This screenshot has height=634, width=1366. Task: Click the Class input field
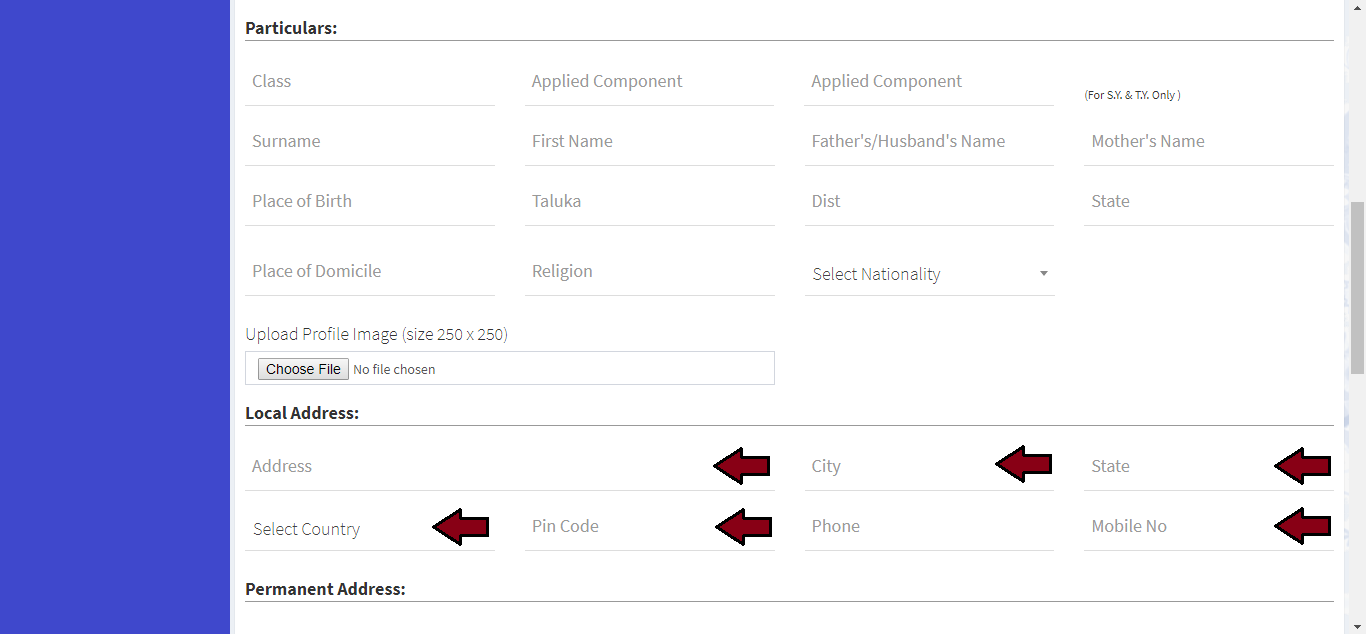click(x=370, y=82)
